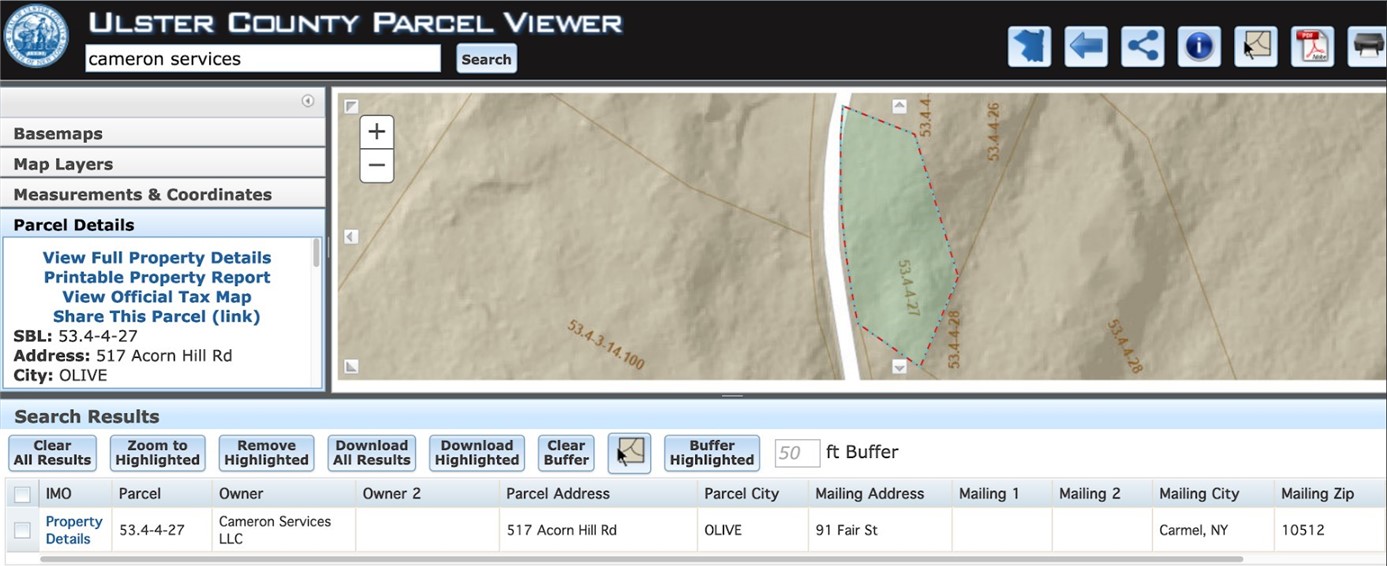Image resolution: width=1387 pixels, height=566 pixels.
Task: Open View Full Property Details link
Action: point(157,258)
